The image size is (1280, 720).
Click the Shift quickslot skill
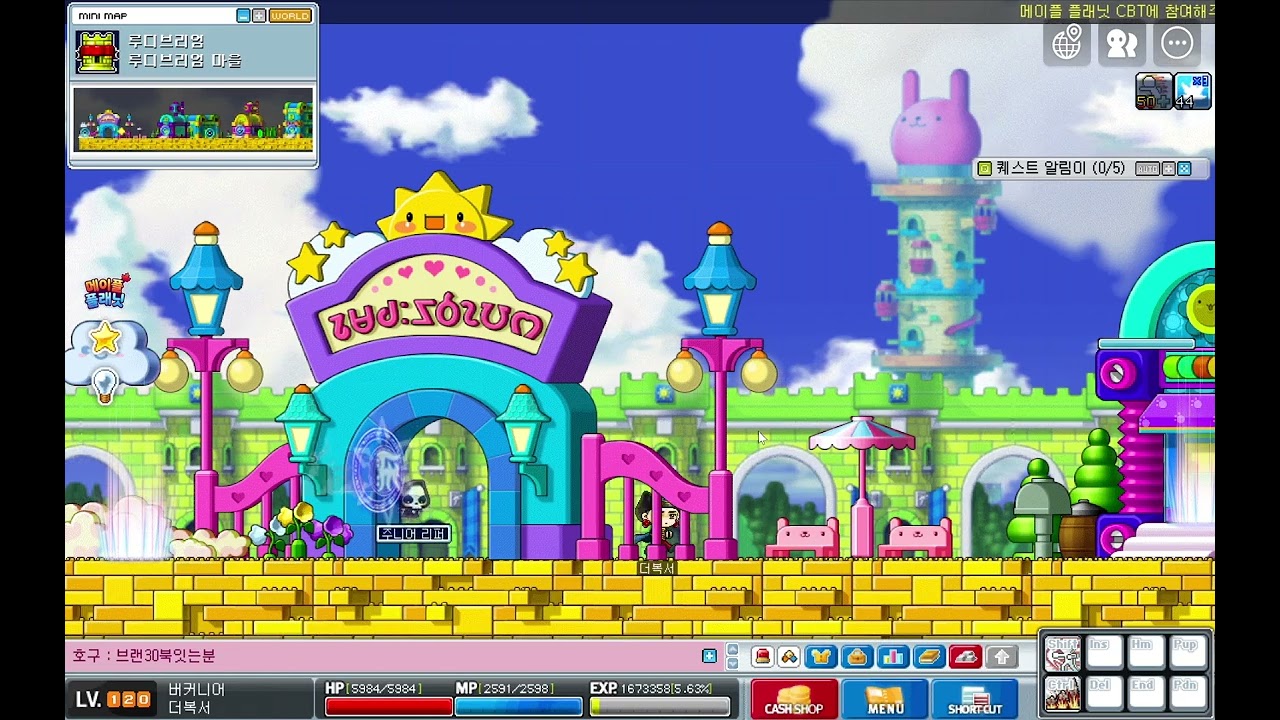[x=1062, y=653]
